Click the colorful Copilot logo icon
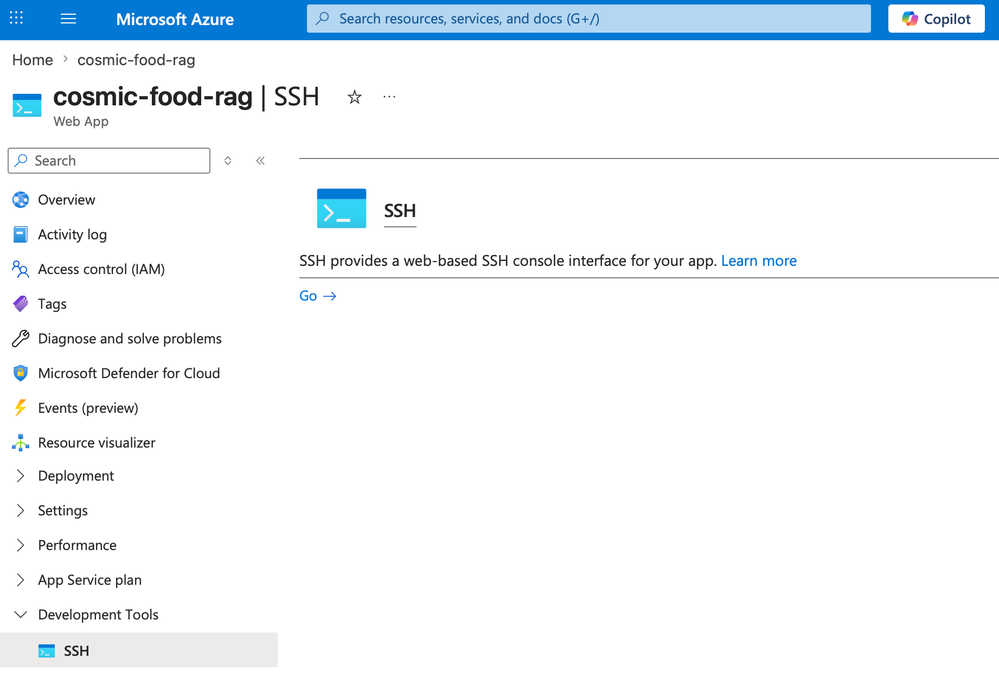This screenshot has height=676, width=999. (910, 19)
